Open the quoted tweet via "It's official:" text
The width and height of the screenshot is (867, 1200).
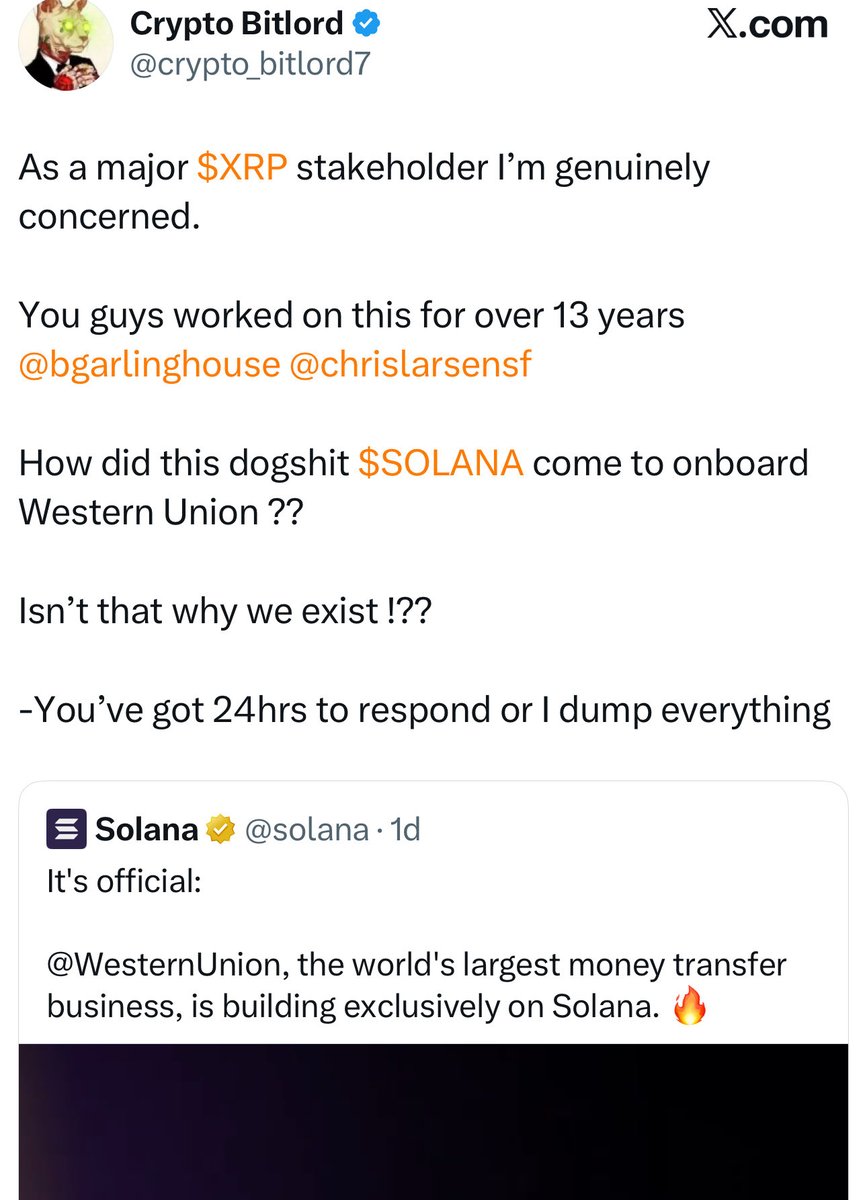(x=124, y=883)
